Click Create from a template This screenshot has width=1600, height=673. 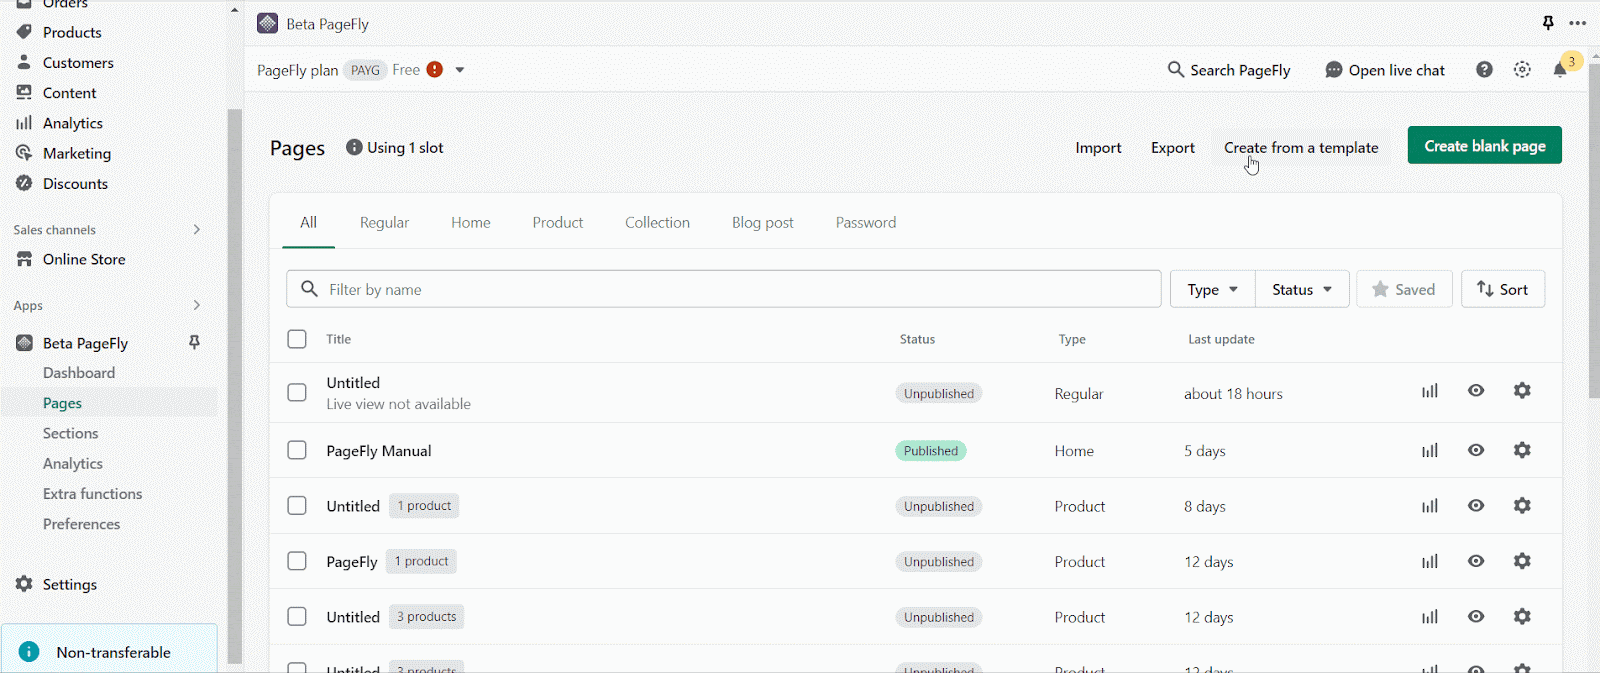1301,147
